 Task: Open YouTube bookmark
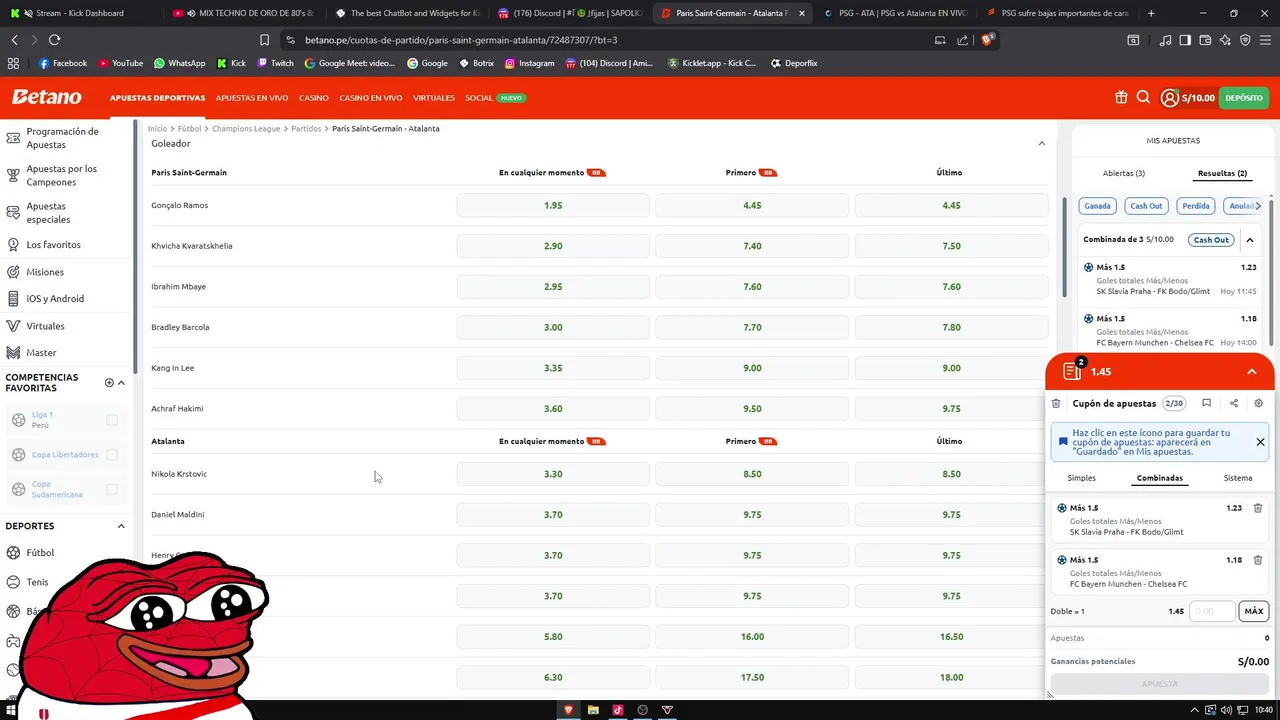pos(120,63)
